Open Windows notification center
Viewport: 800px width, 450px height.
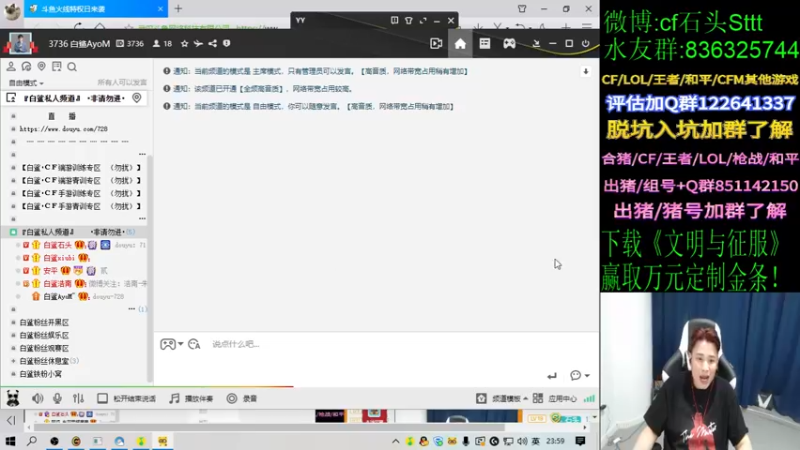[x=580, y=441]
